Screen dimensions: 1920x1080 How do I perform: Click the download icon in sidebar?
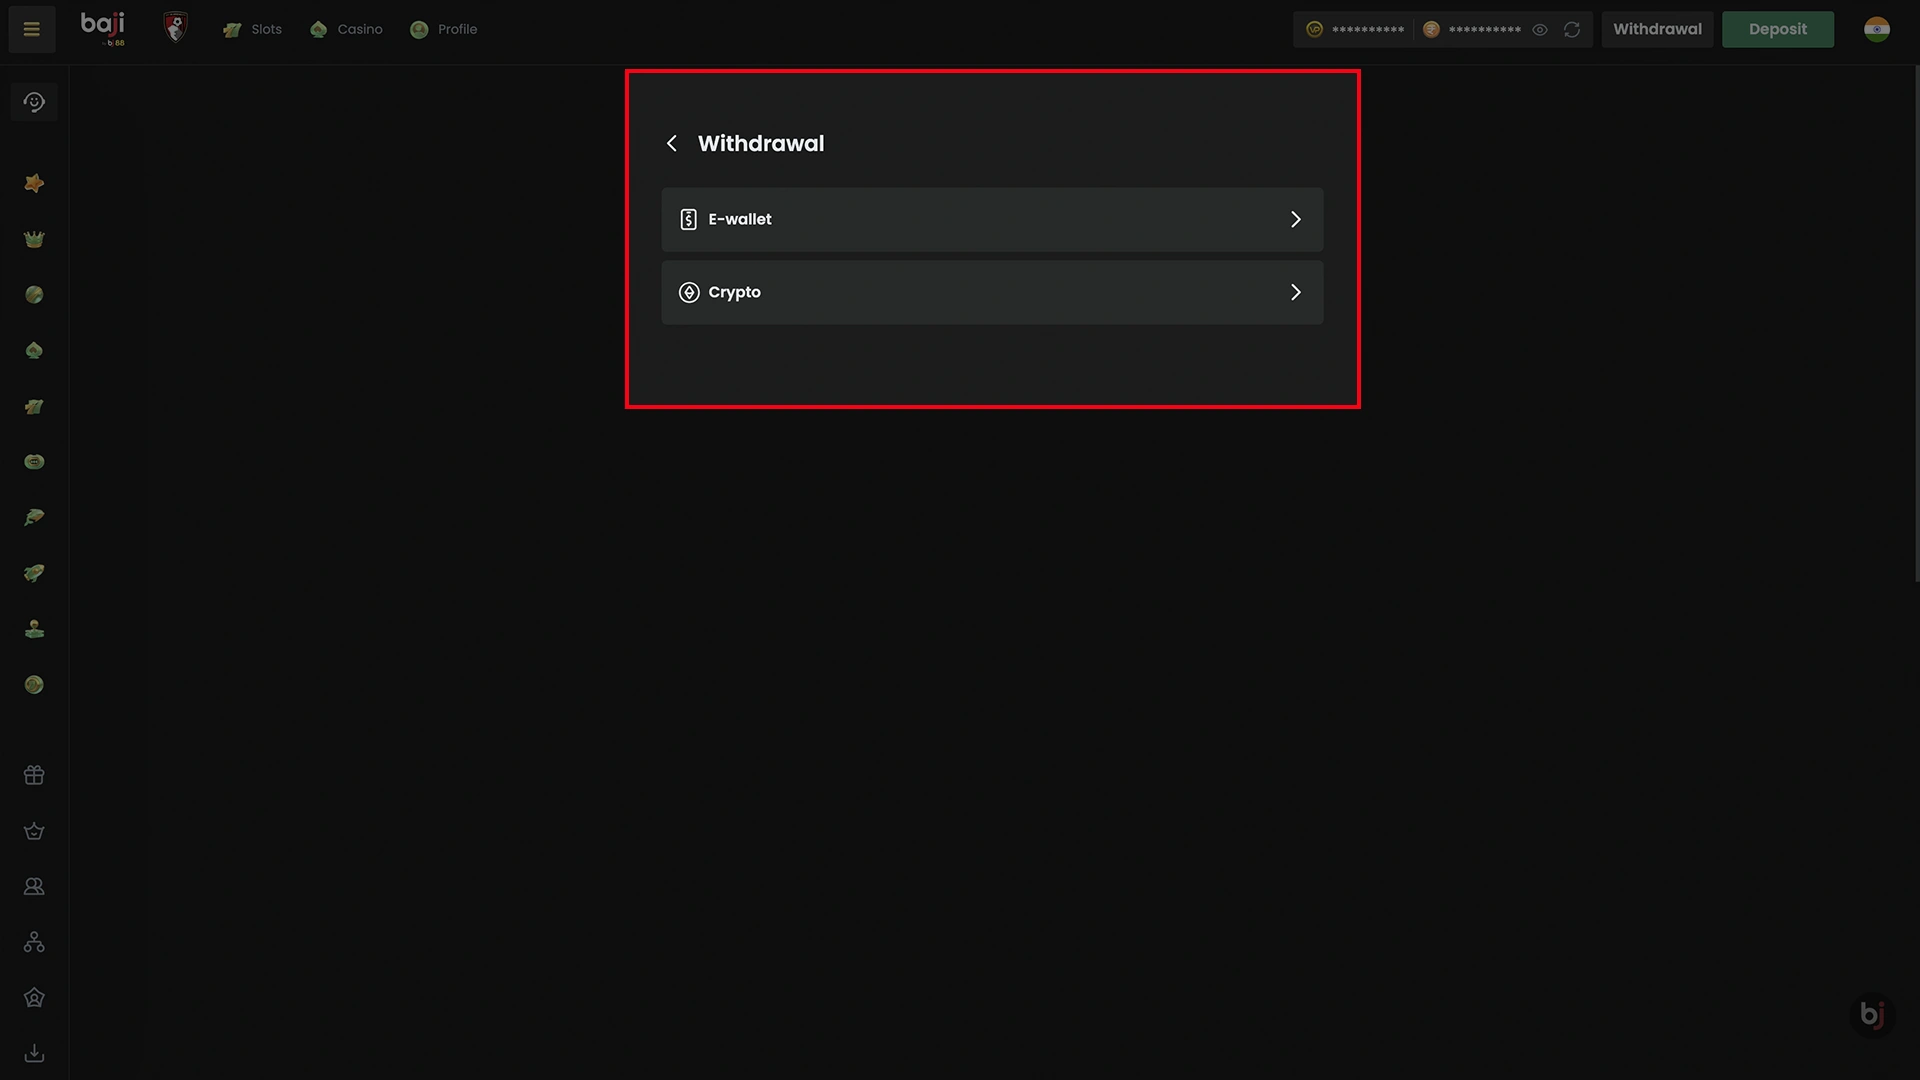pyautogui.click(x=34, y=1053)
